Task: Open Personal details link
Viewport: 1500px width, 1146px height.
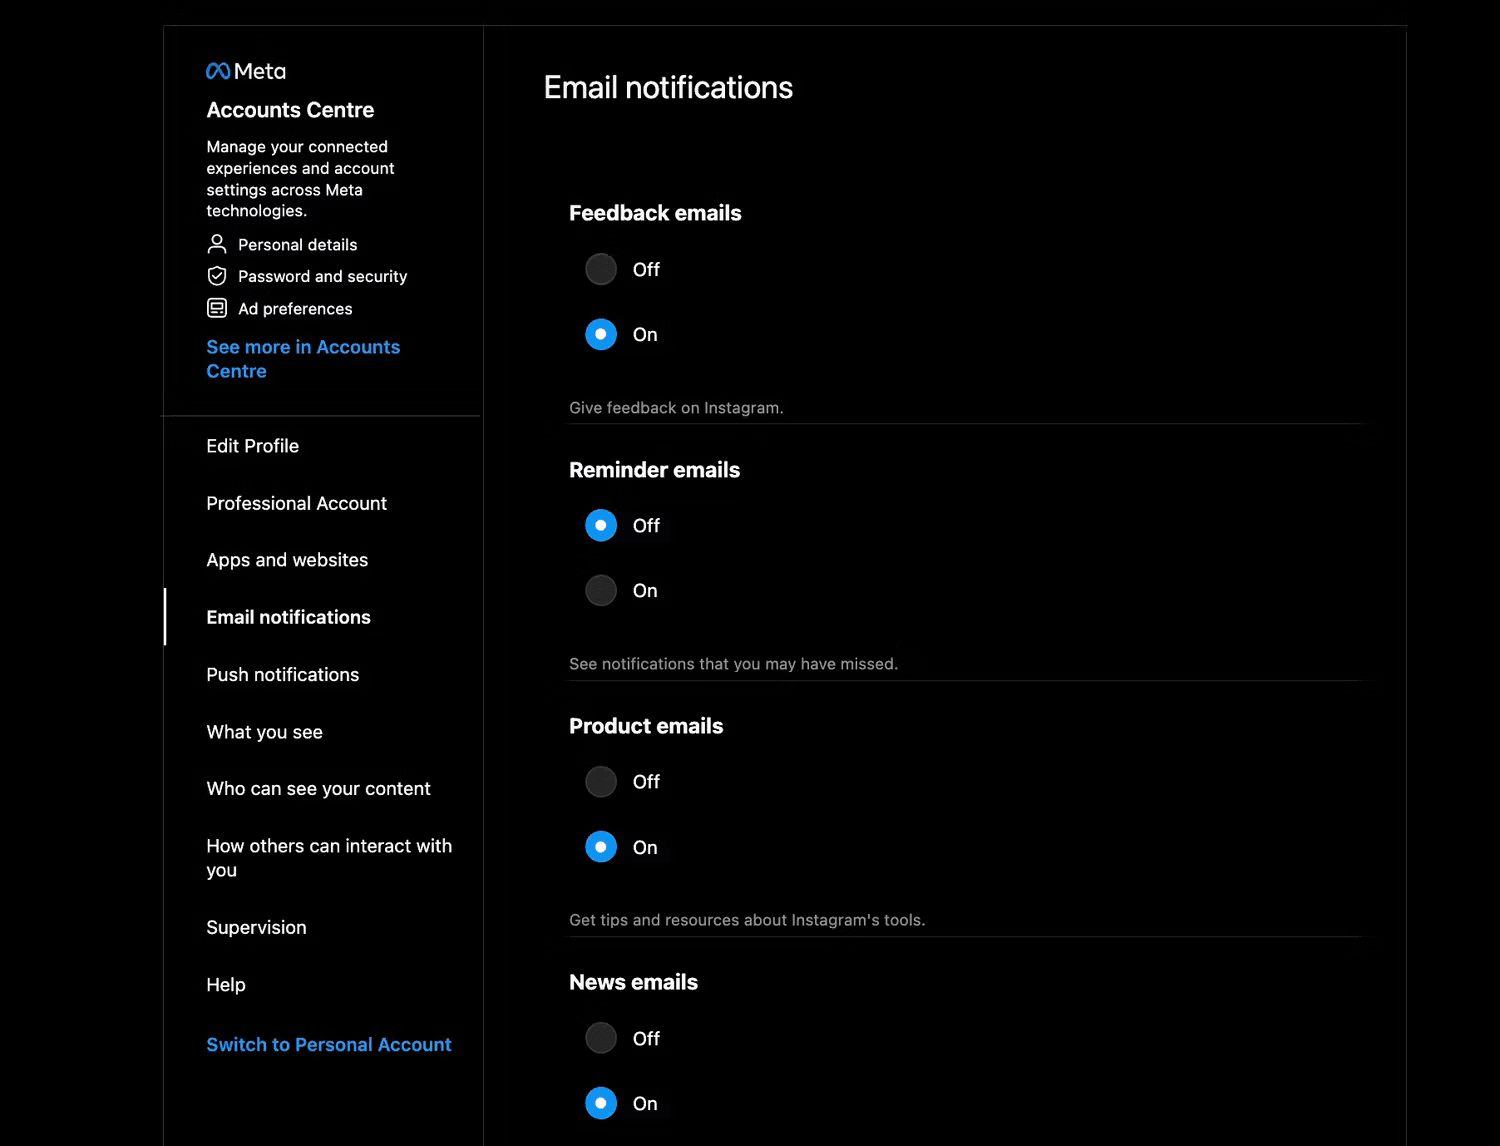Action: point(297,244)
